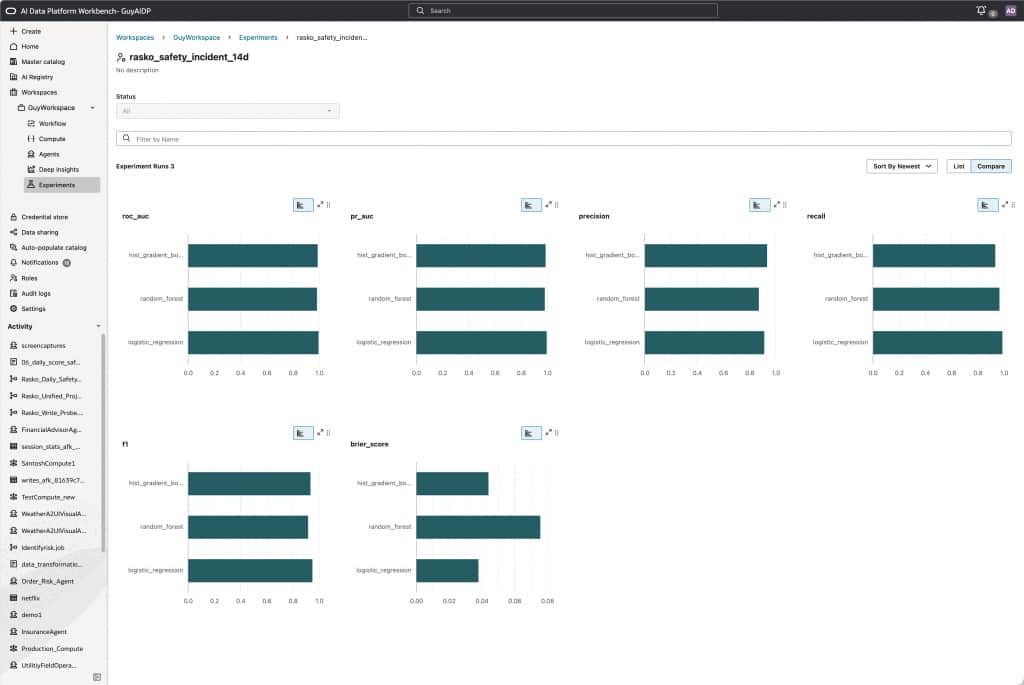Image resolution: width=1024 pixels, height=685 pixels.
Task: Click the bar chart icon above brier_score
Action: pos(531,433)
